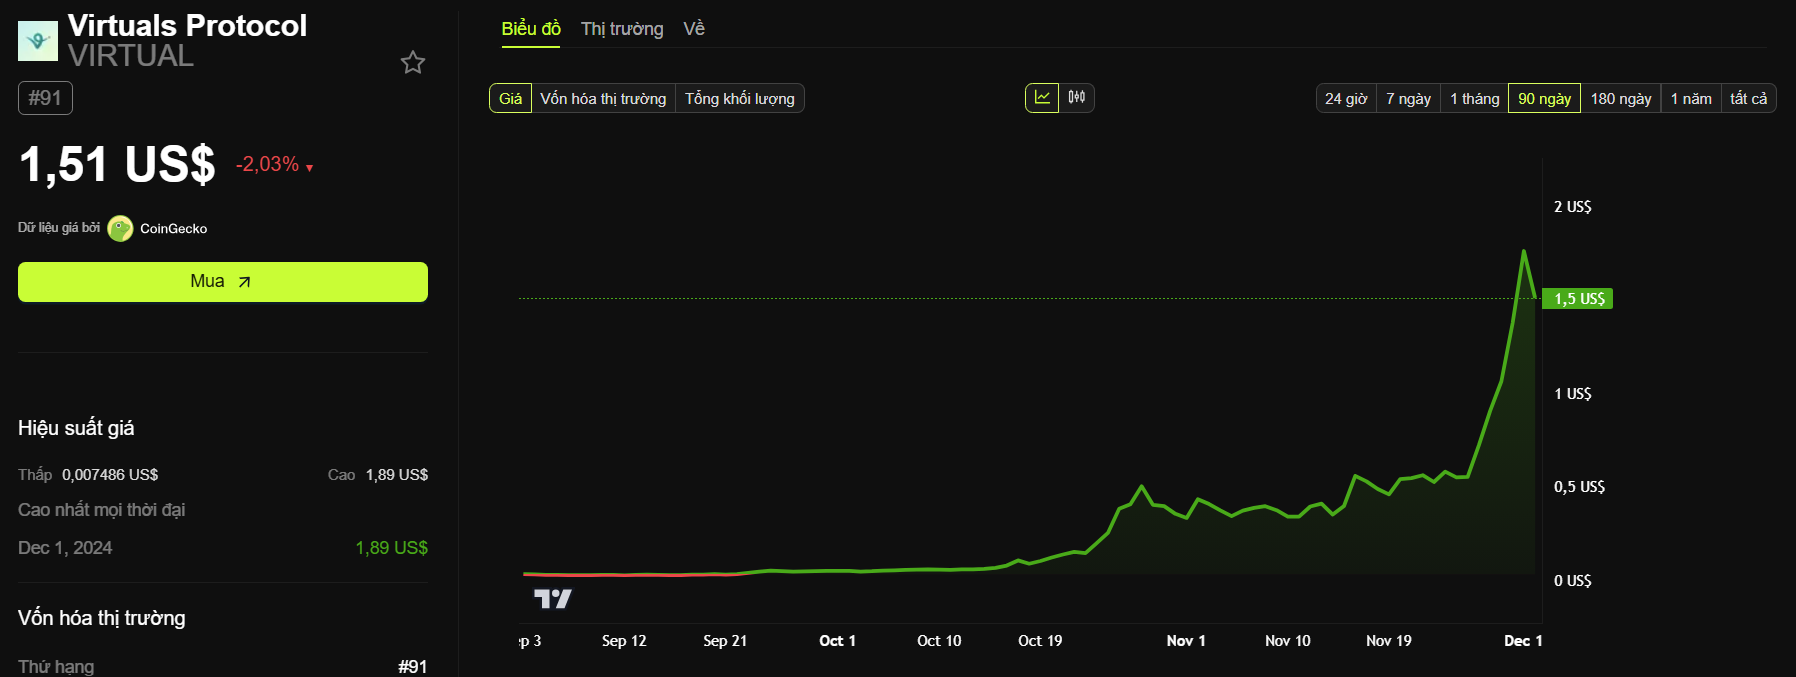Click the 1,5 US$ current price label

(1578, 299)
